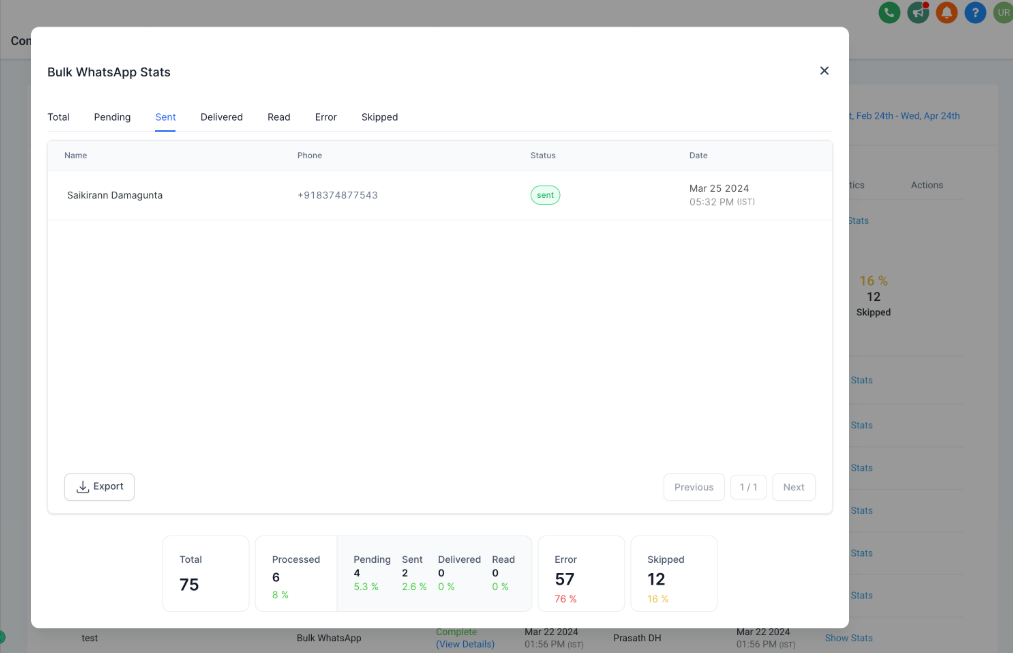Click Bulk WhatsApp cell in background row

click(x=329, y=638)
